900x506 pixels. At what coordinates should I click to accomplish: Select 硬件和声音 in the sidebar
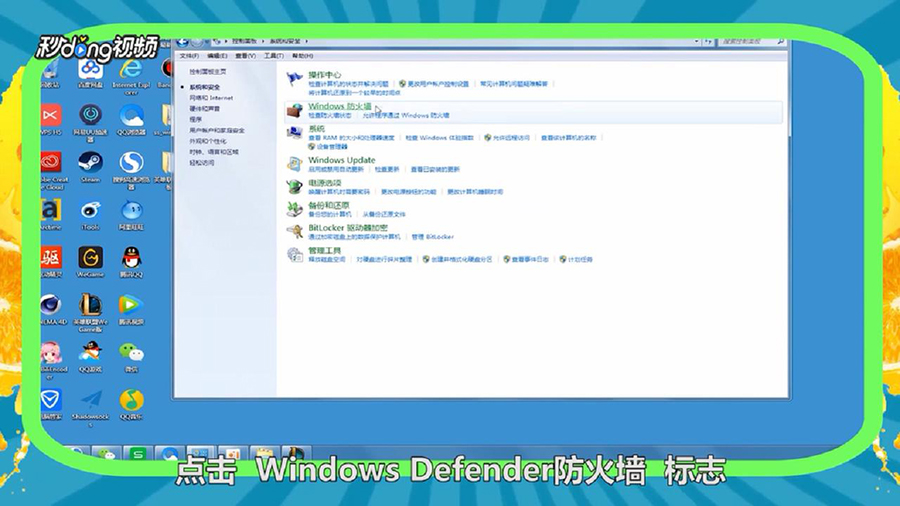204,108
